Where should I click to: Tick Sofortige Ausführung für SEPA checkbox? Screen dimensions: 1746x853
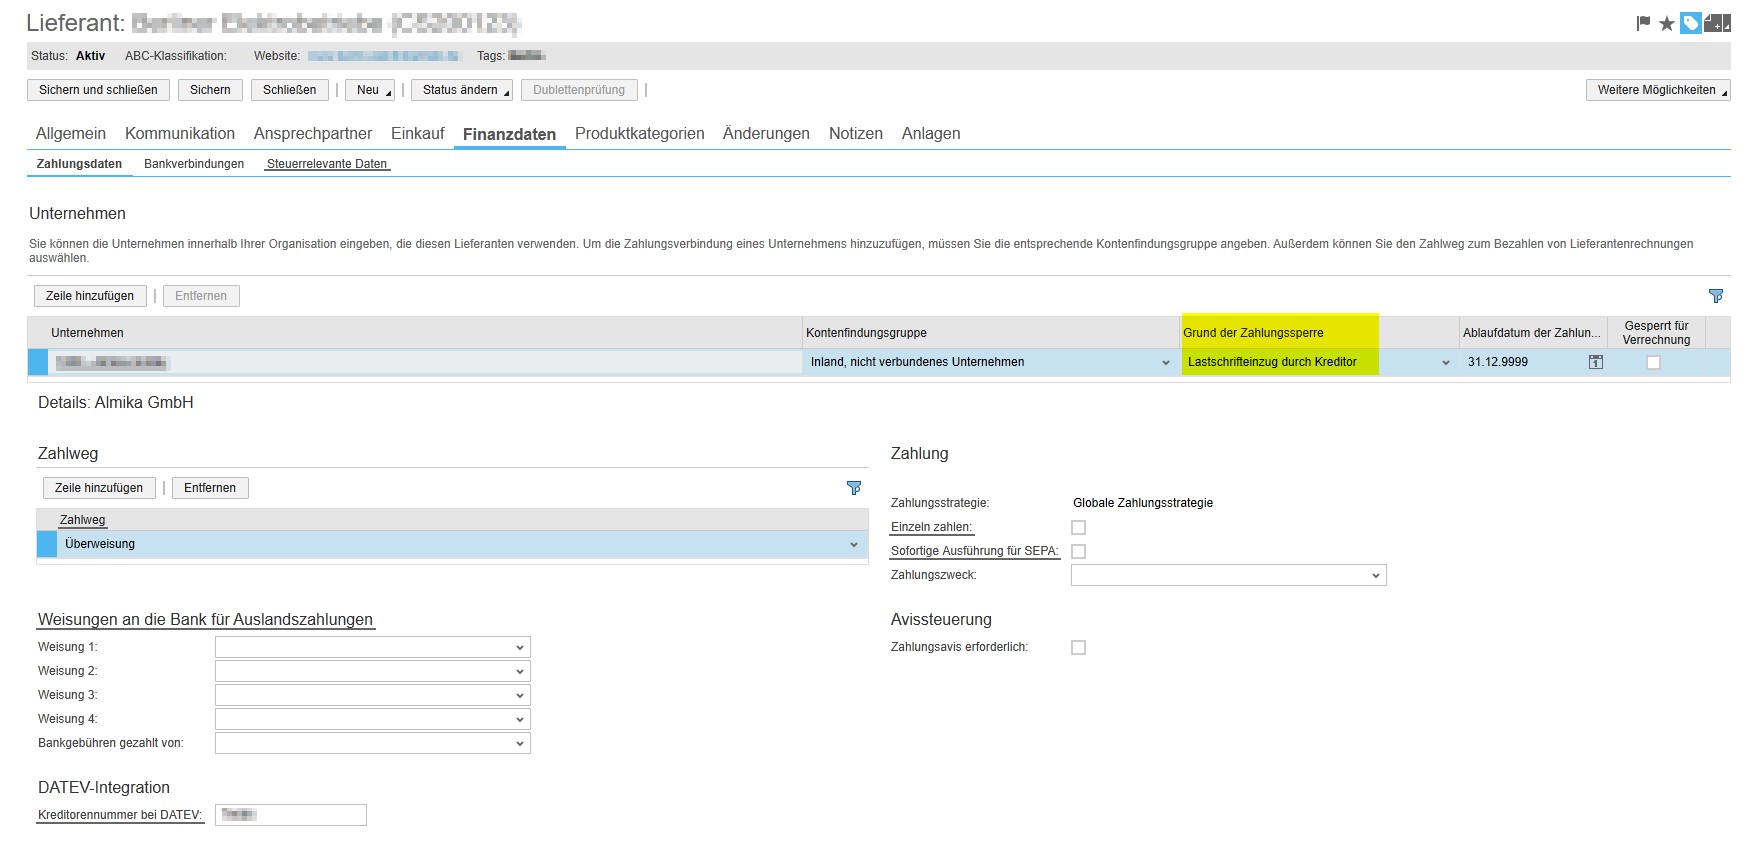(x=1078, y=551)
